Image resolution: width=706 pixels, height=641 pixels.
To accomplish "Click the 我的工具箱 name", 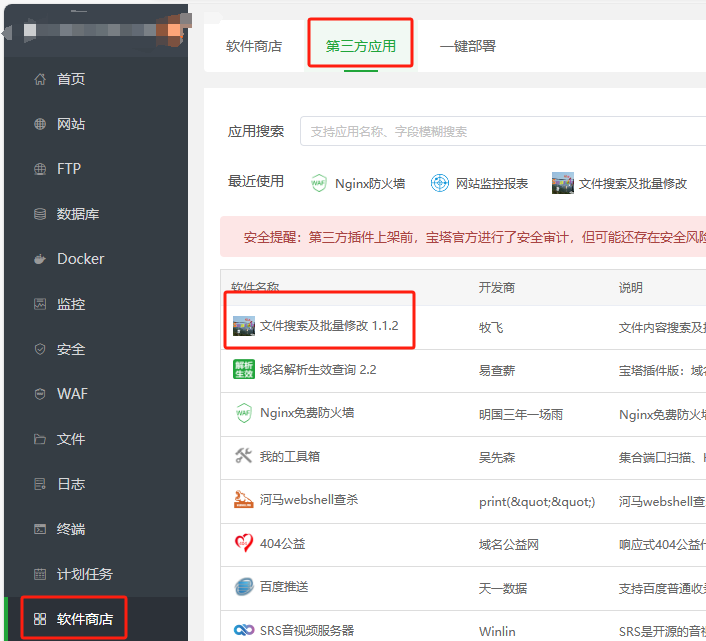I will pyautogui.click(x=290, y=456).
